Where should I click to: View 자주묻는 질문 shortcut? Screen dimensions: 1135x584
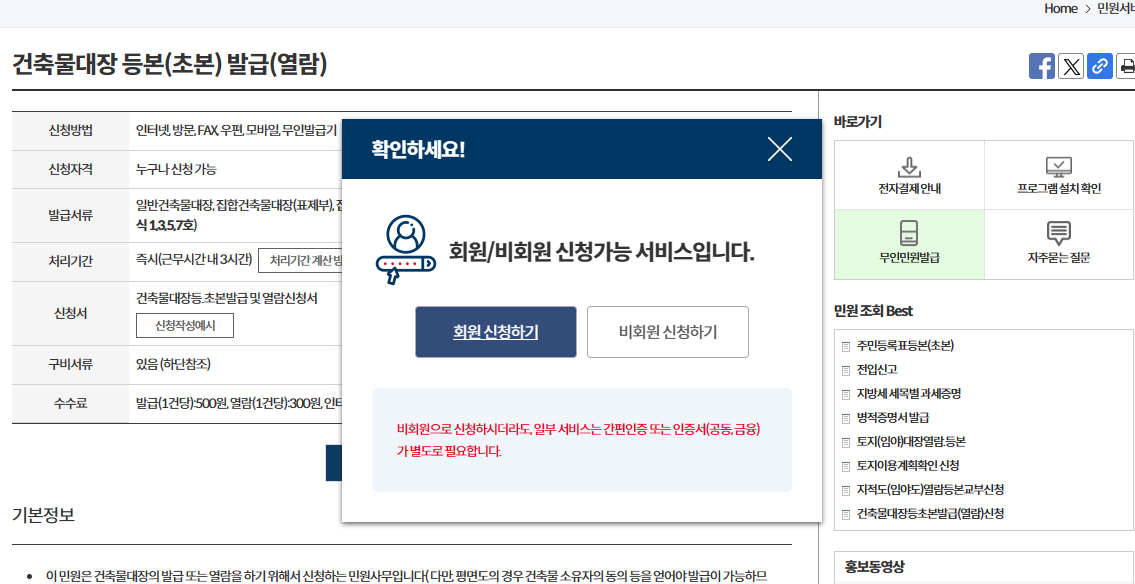coord(1058,244)
